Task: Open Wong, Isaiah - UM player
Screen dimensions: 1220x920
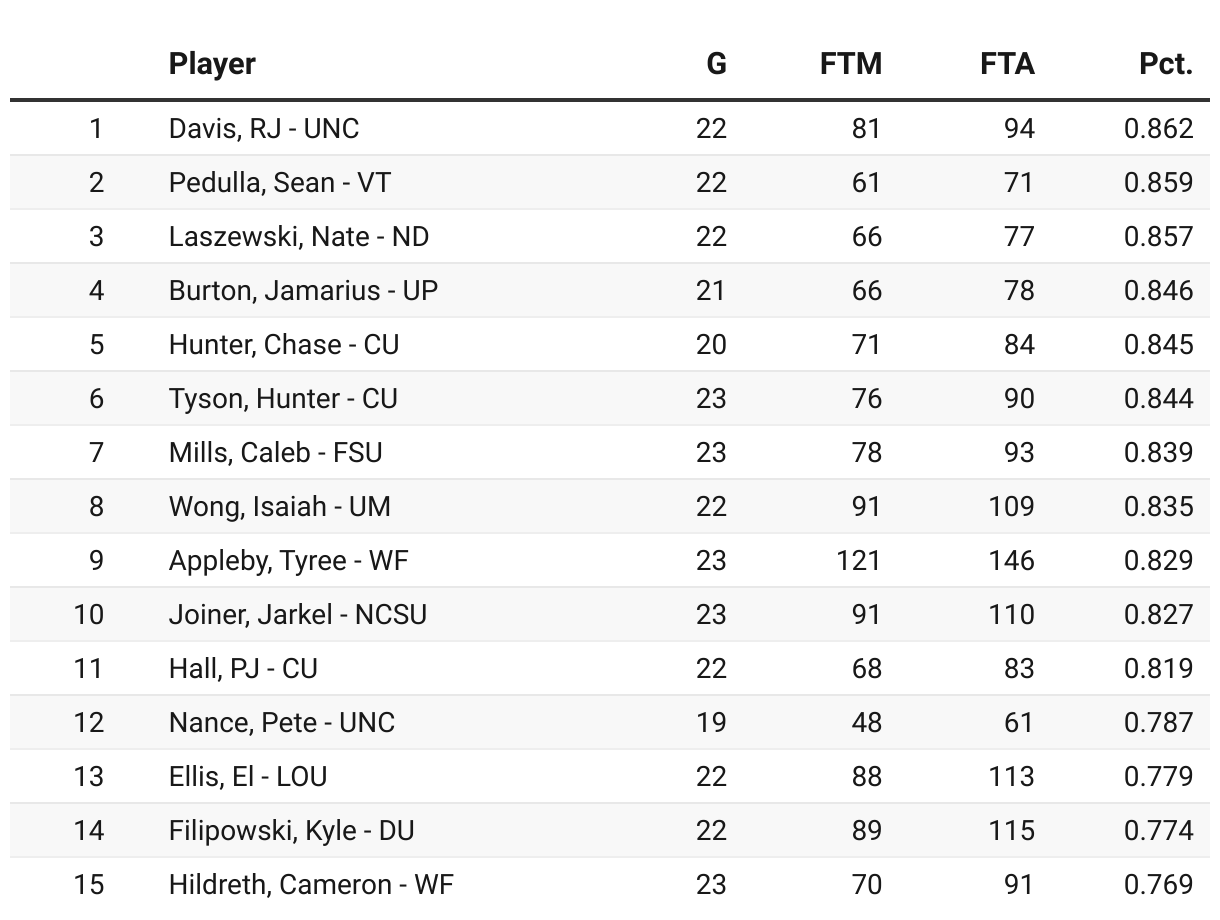Action: pos(280,506)
